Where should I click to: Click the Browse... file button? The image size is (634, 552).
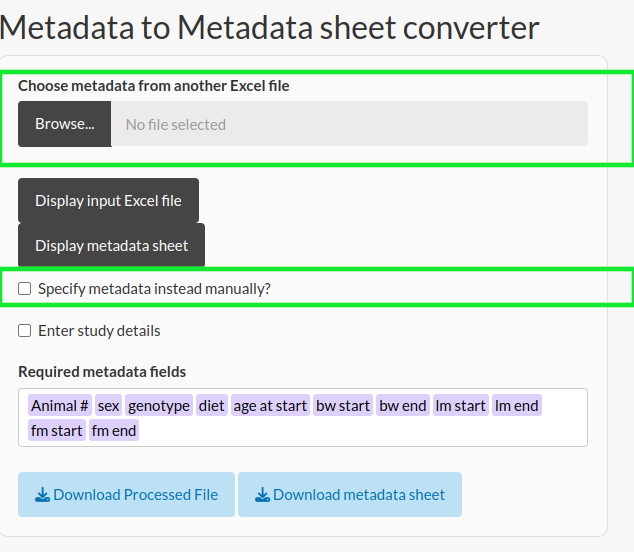65,124
